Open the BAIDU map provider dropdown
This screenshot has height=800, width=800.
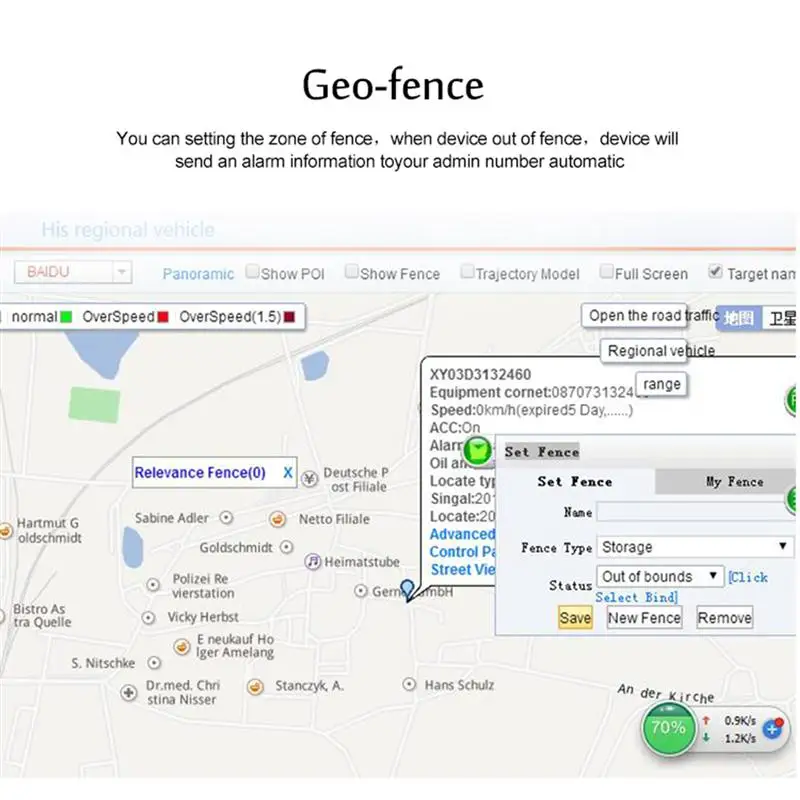tap(73, 272)
